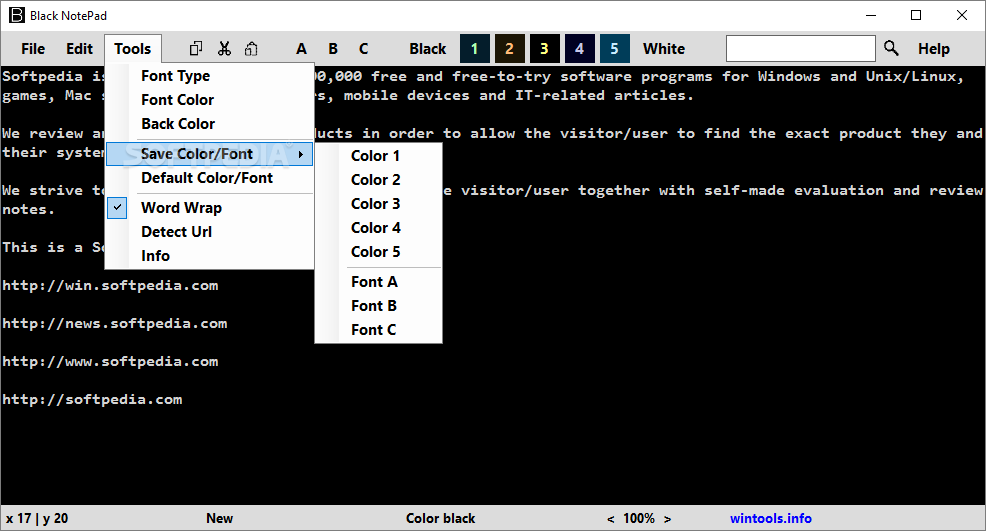Click the http://news.softpedia.com line

click(114, 323)
